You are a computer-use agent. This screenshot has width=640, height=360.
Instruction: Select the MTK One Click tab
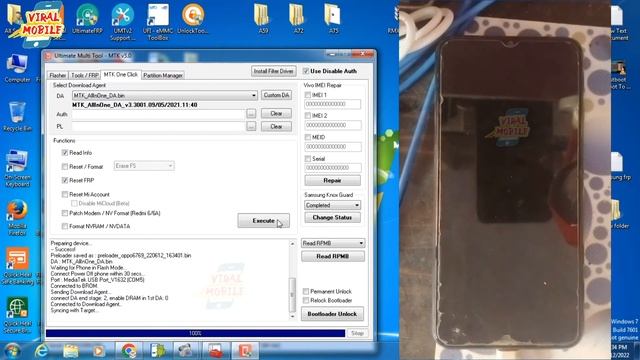120,75
